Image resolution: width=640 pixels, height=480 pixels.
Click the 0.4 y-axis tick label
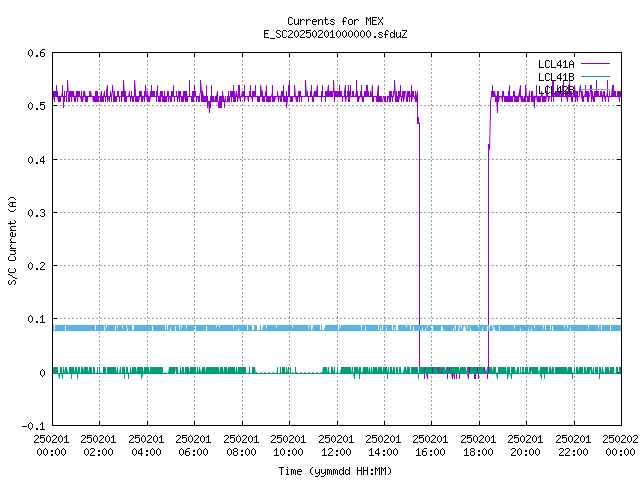(x=37, y=160)
